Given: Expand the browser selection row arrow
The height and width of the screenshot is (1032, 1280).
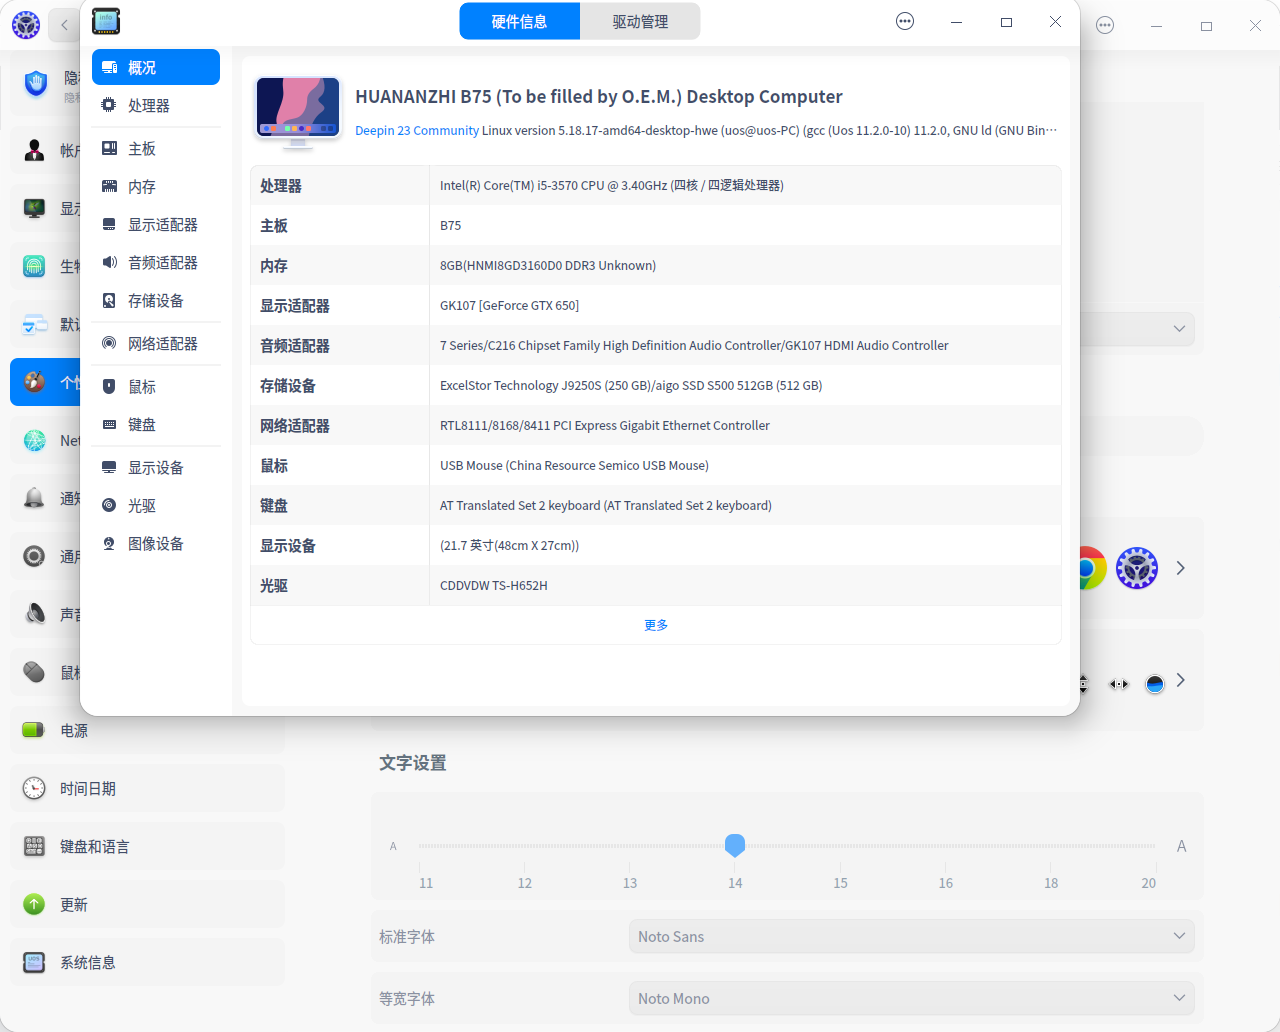Looking at the screenshot, I should (1180, 568).
